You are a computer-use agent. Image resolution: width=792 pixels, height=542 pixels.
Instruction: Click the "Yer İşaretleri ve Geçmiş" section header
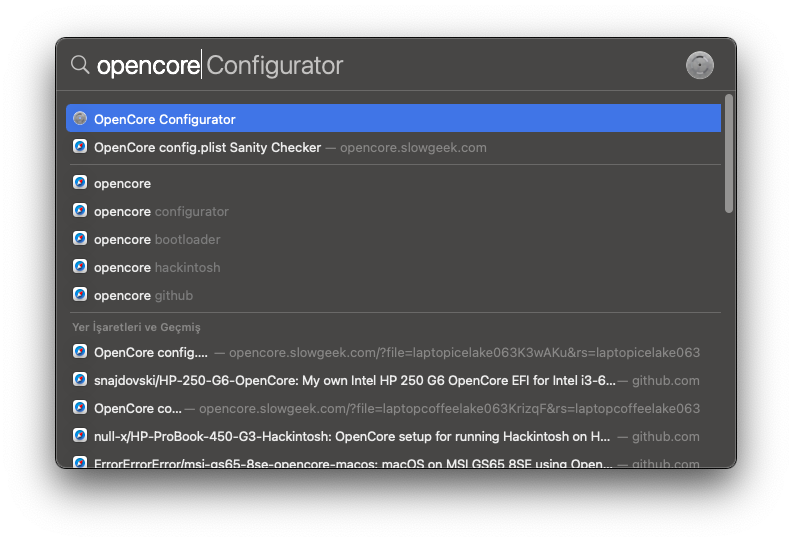point(136,327)
